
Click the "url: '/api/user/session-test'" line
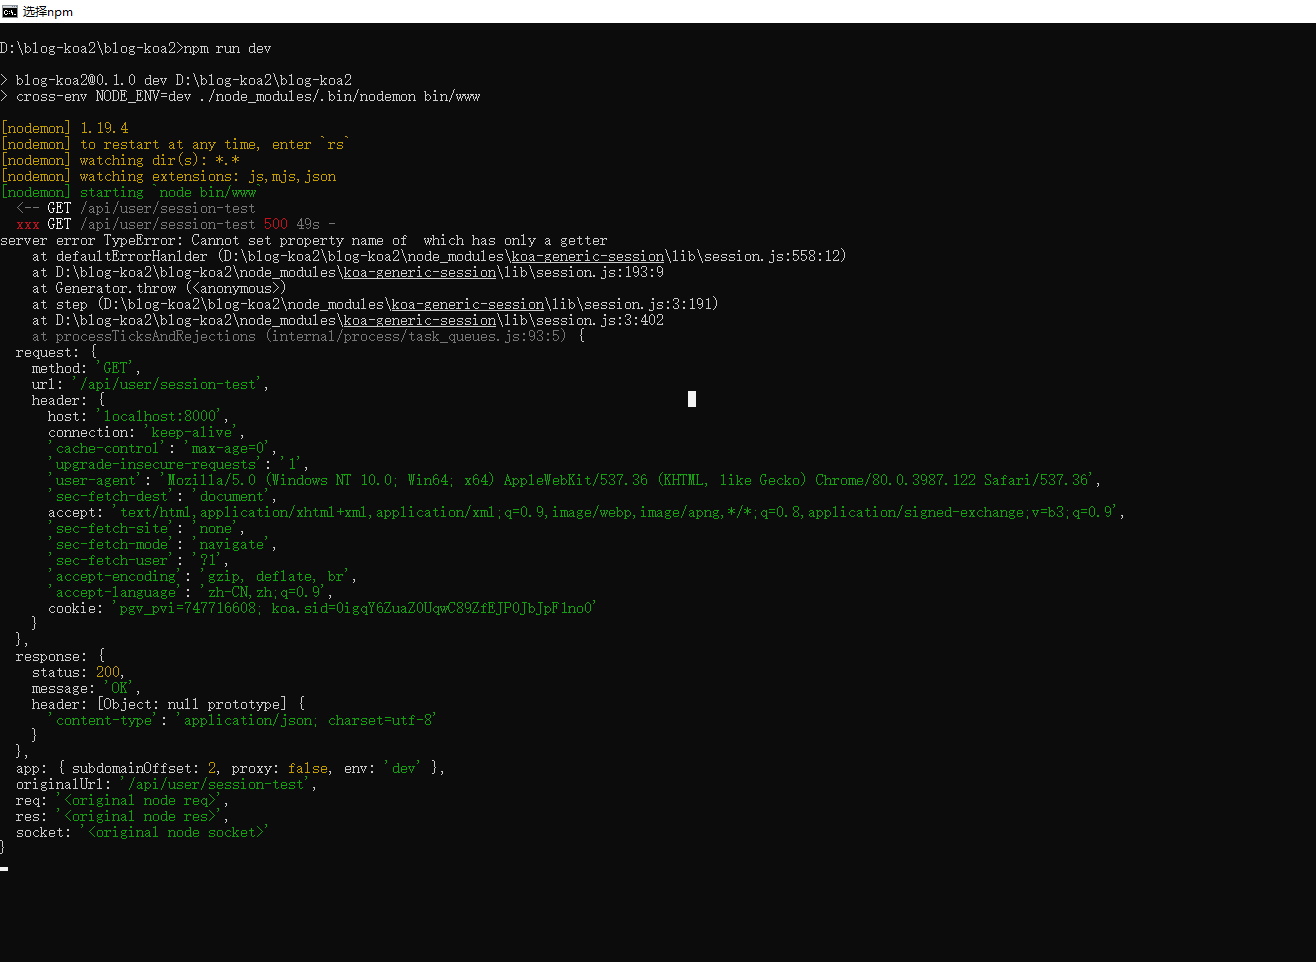click(150, 384)
